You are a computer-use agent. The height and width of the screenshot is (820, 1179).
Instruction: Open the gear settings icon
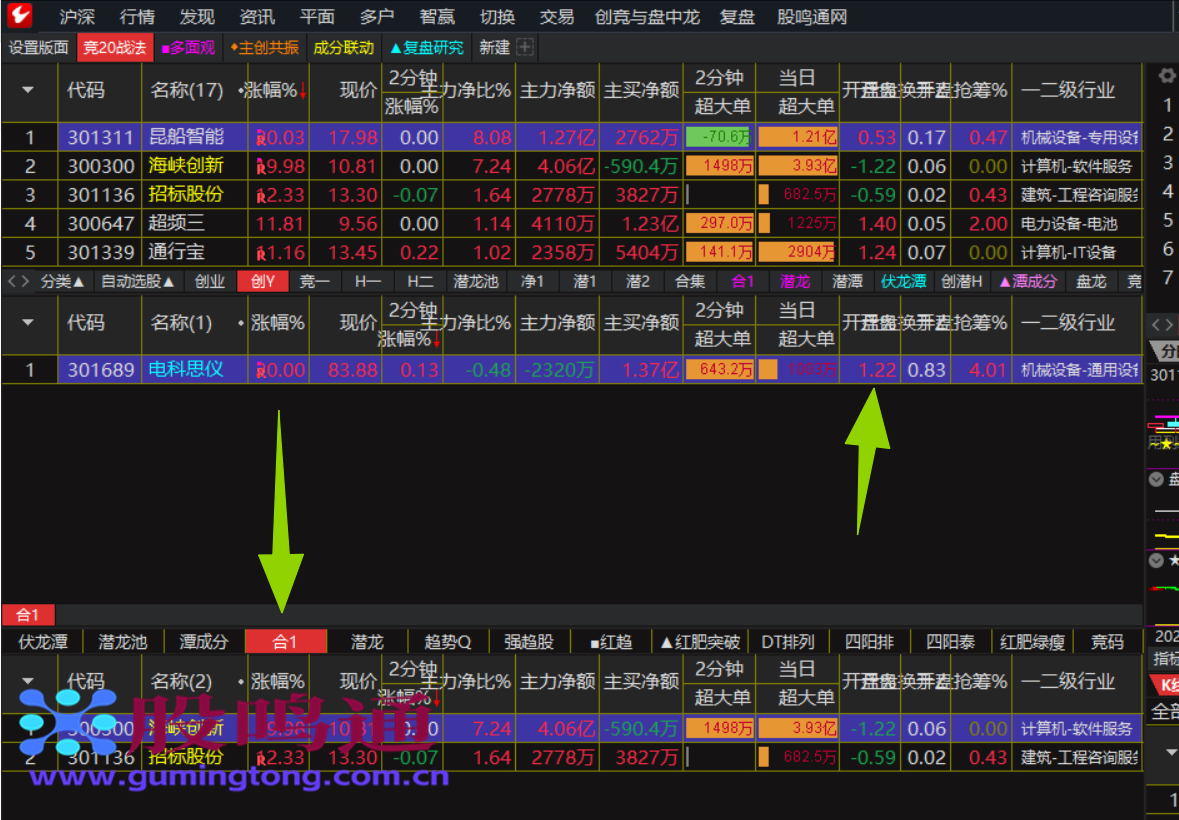click(1166, 75)
